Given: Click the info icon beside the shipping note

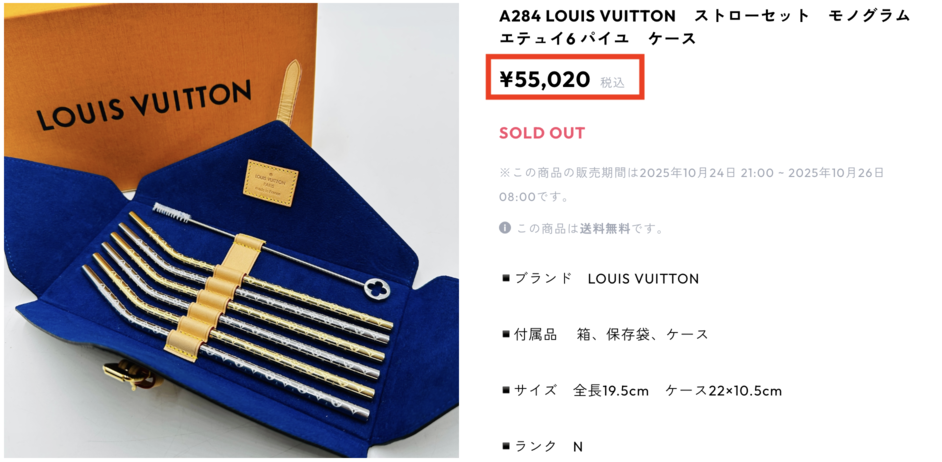Looking at the screenshot, I should [505, 228].
